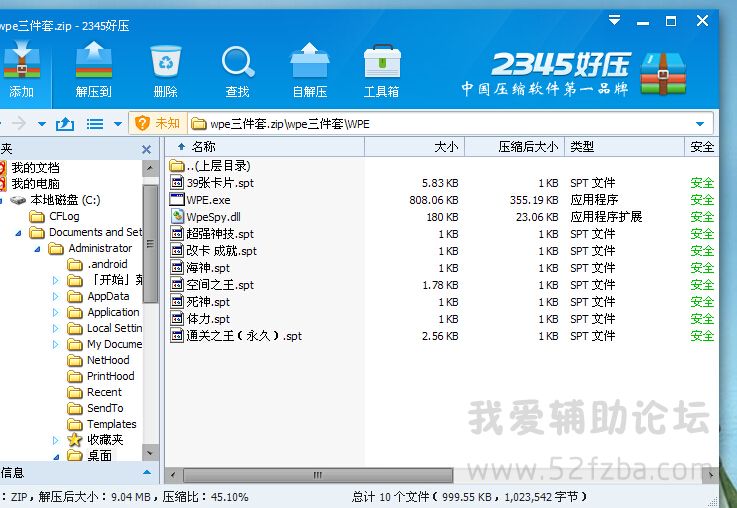Expand the My Documents folder node
Screen dimensions: 737x508
56,344
